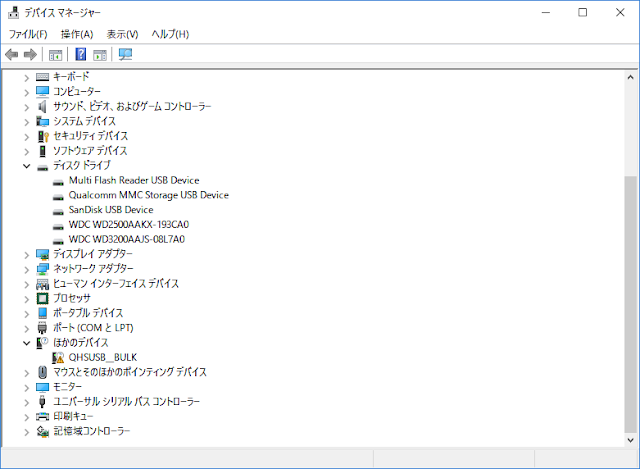Open the ヘルプ(H) menu
The image size is (640, 469).
[x=170, y=34]
